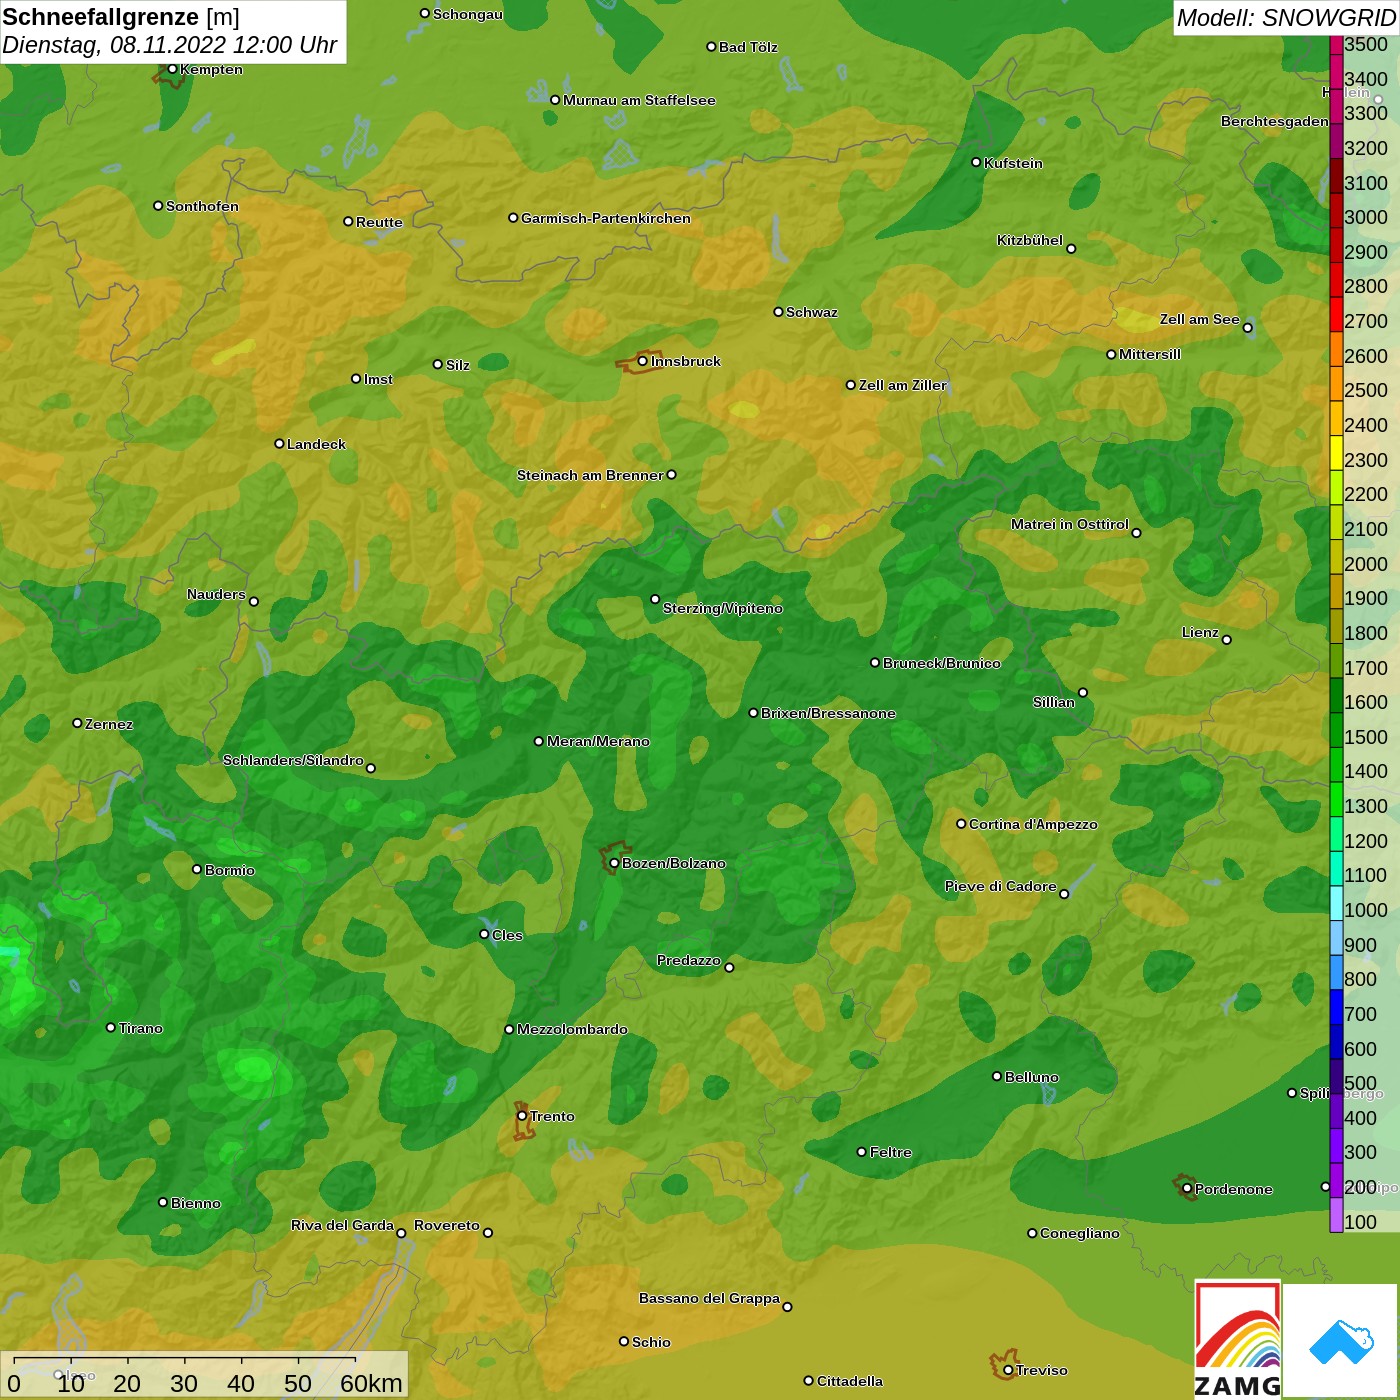1400x1400 pixels.
Task: Click the Berchtesgaden label
Action: tap(1275, 121)
